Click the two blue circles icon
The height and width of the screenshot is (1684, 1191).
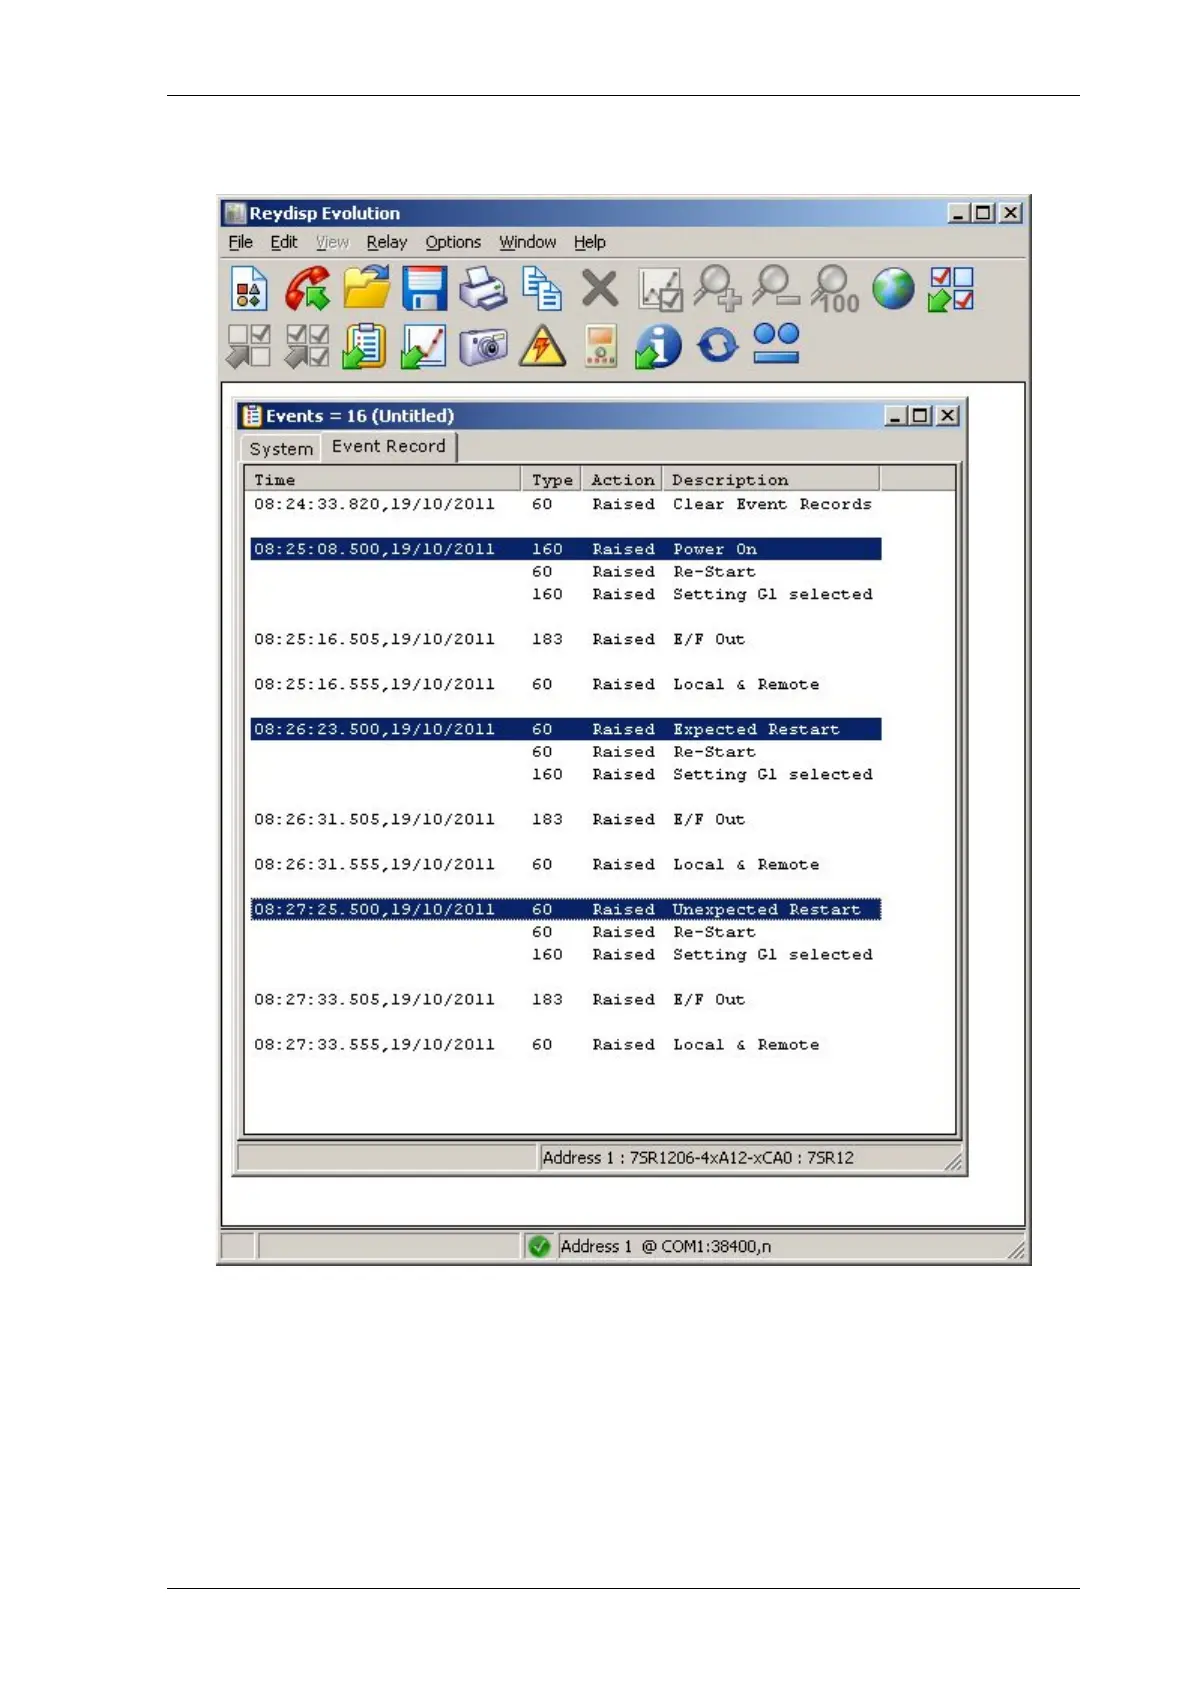[x=776, y=343]
